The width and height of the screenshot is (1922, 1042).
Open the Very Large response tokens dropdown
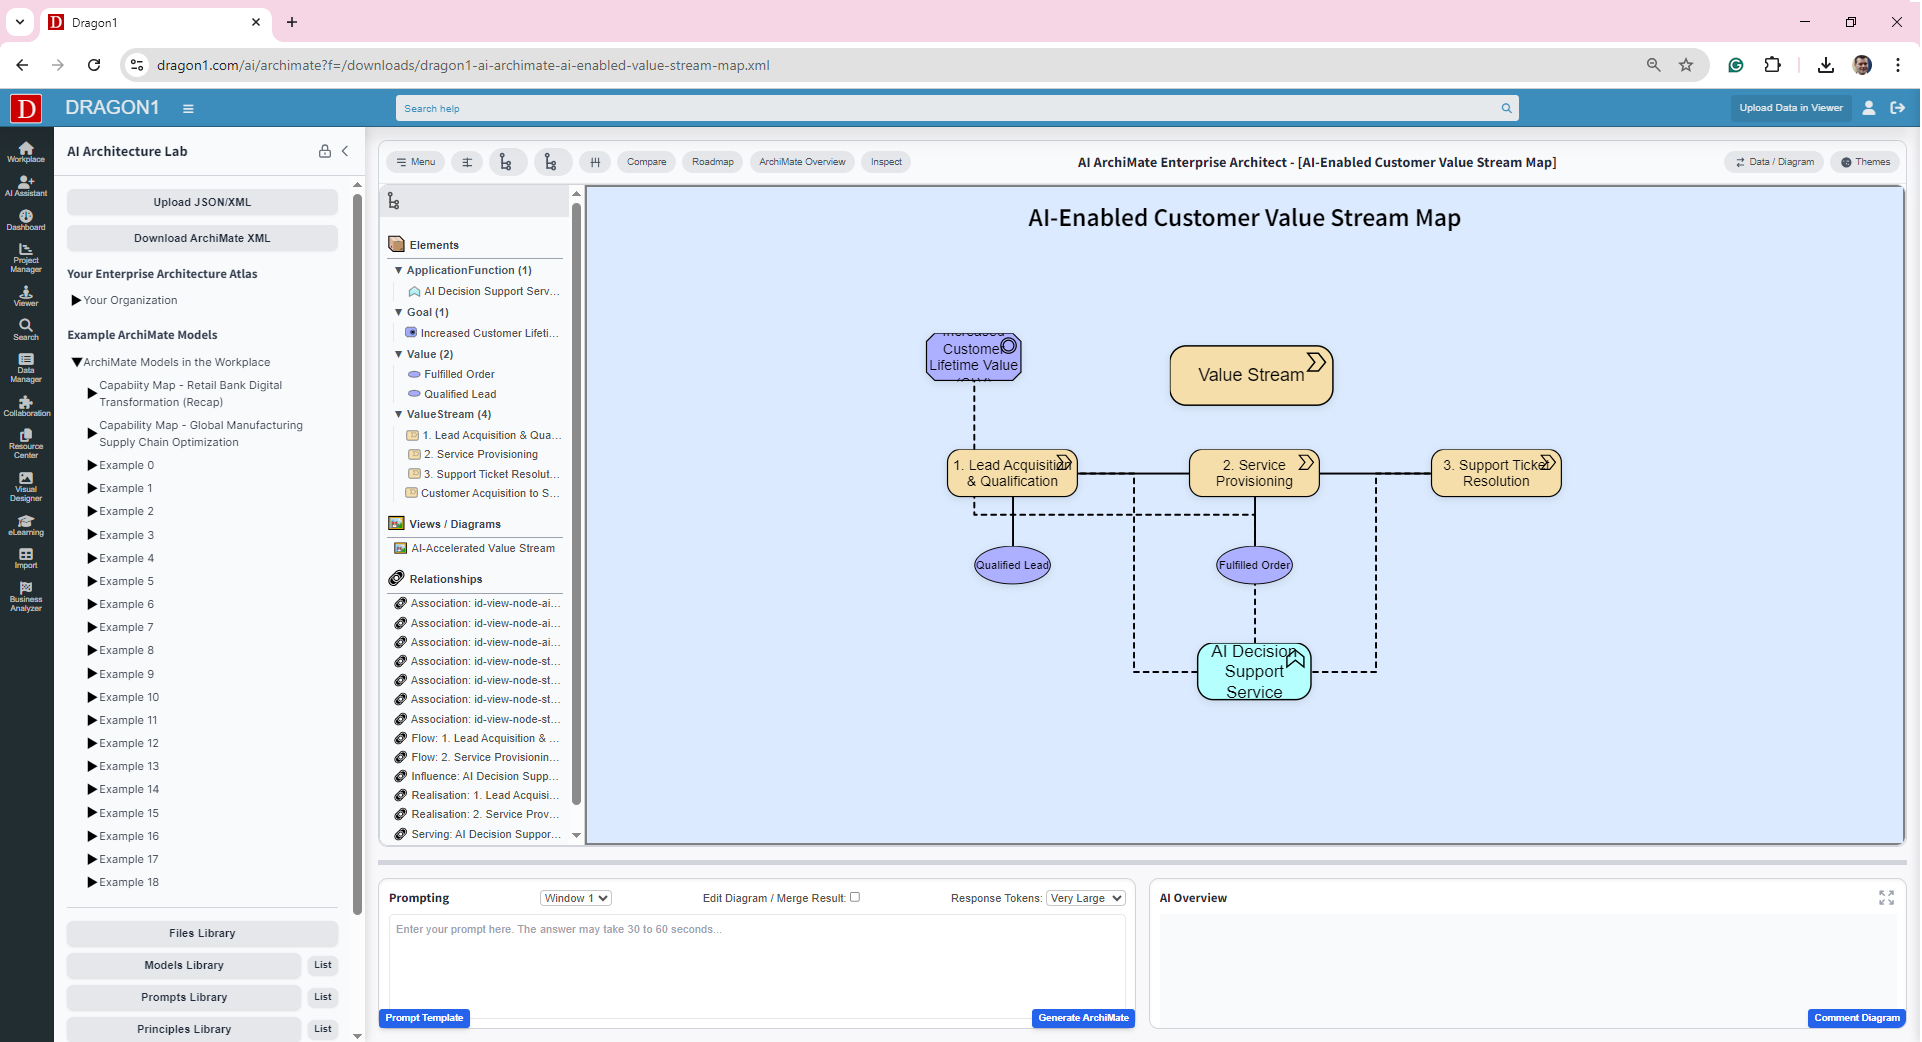[x=1085, y=897]
